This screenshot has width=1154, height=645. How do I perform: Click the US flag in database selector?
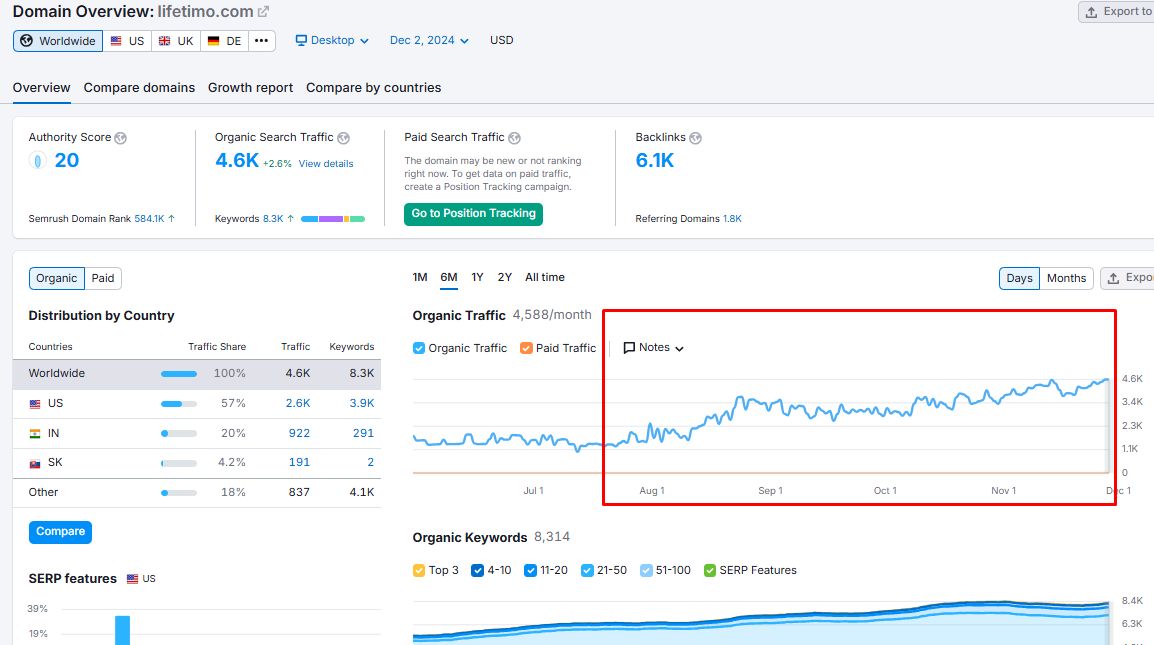click(116, 40)
